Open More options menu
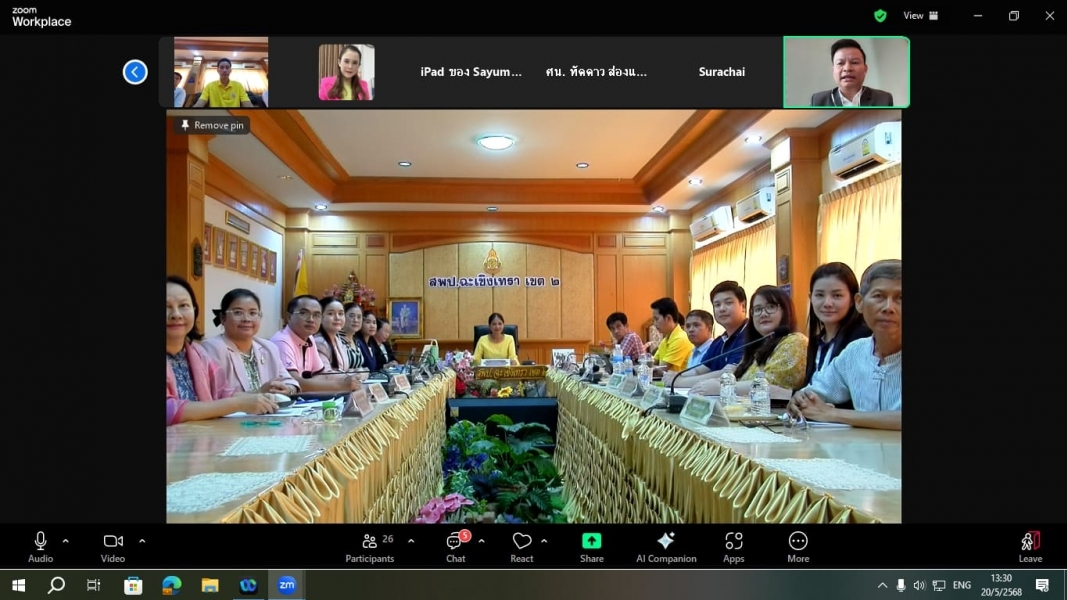 click(x=798, y=547)
